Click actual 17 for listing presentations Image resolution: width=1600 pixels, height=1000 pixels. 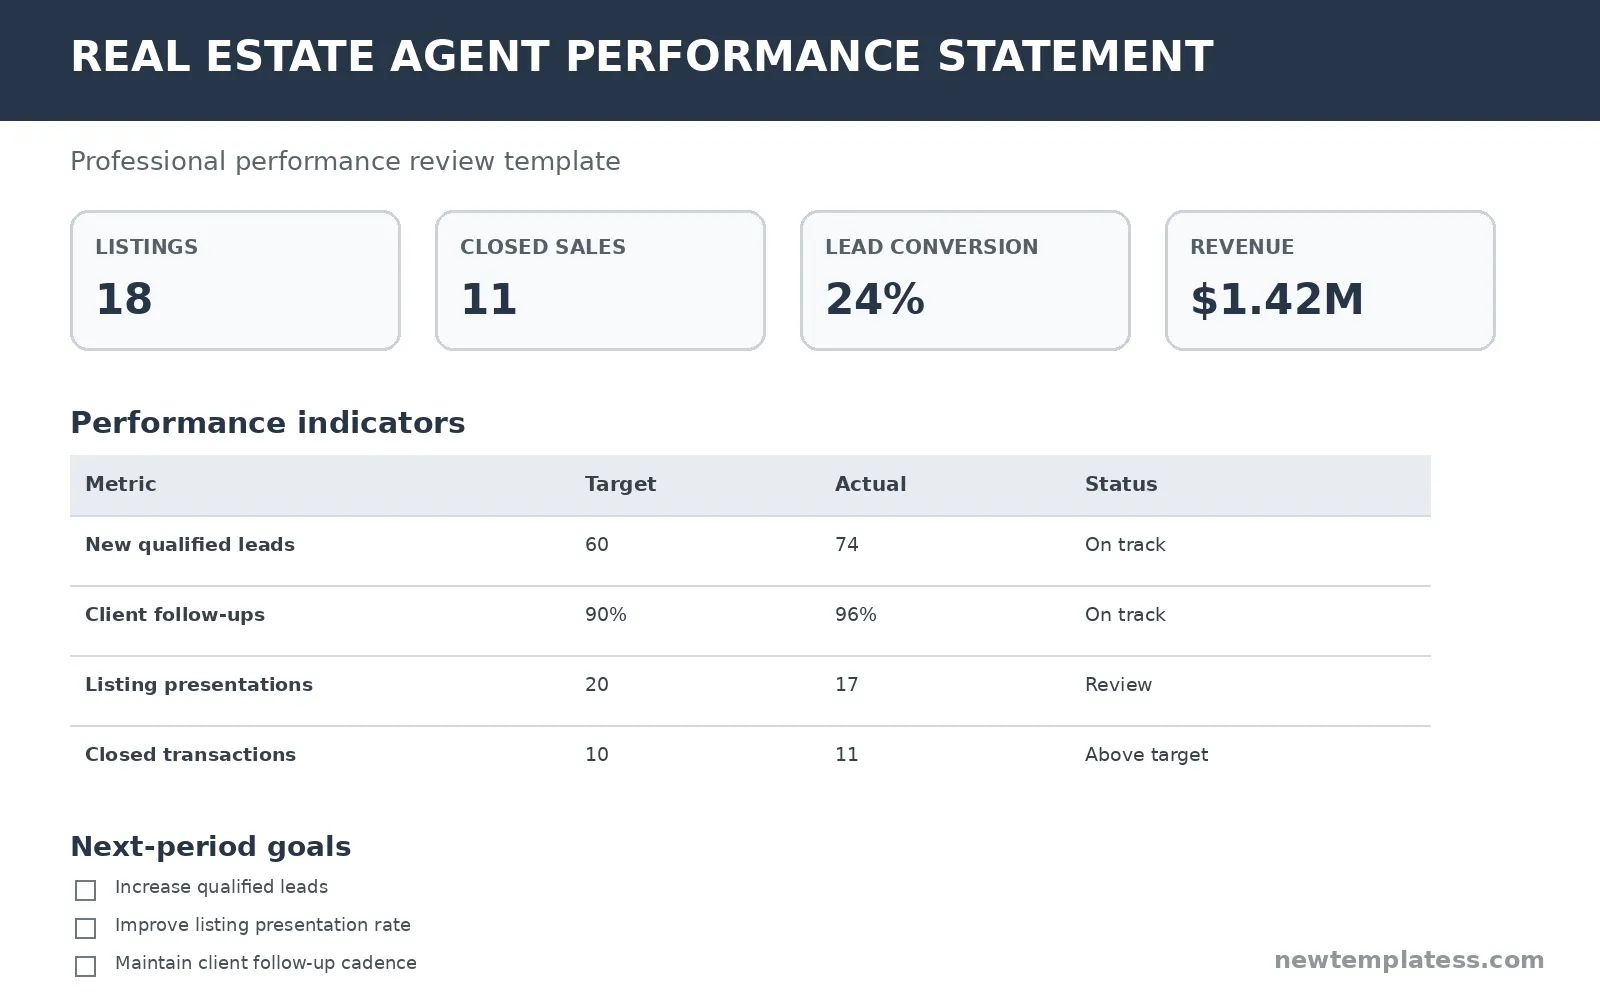[847, 685]
